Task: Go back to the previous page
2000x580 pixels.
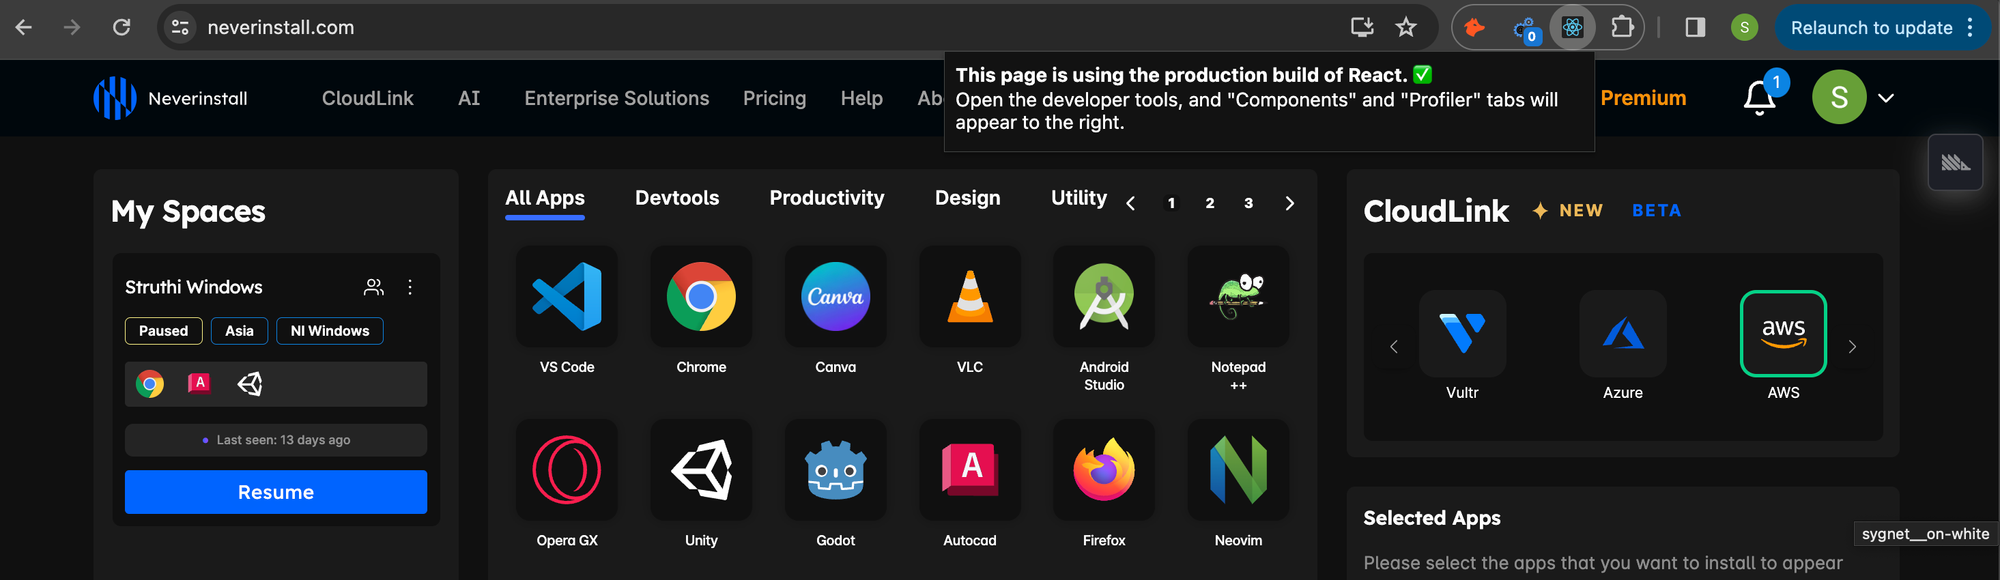Action: point(24,28)
